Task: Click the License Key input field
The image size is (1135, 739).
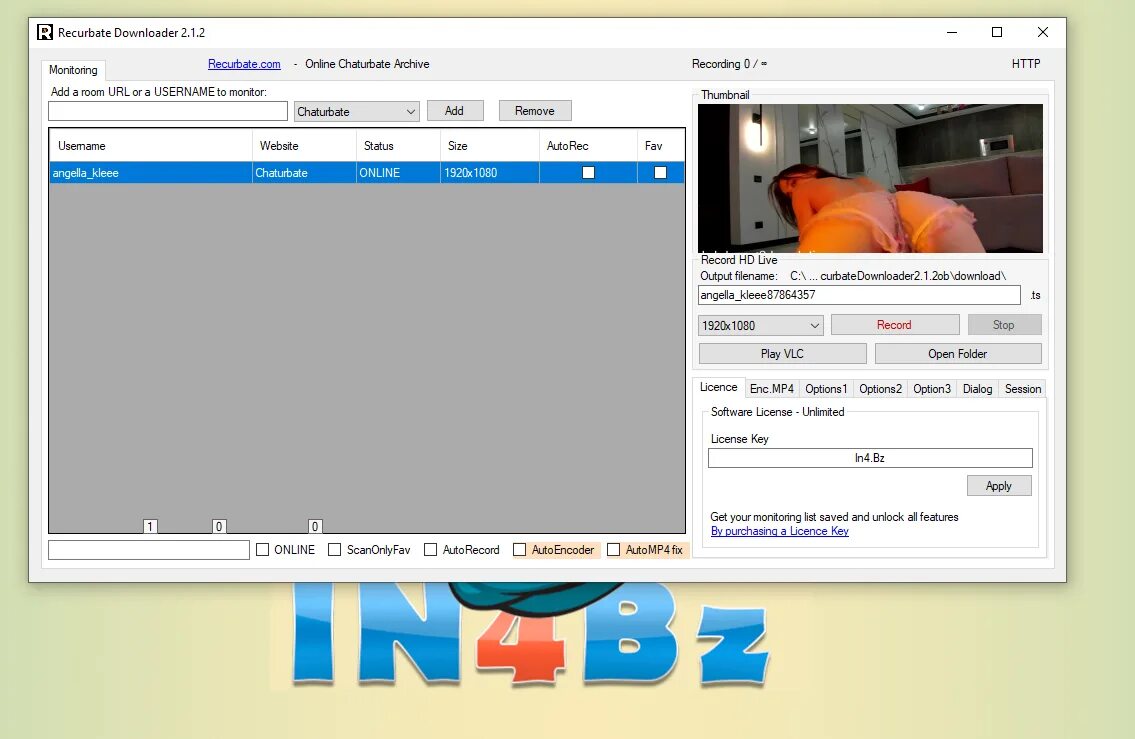Action: click(870, 458)
